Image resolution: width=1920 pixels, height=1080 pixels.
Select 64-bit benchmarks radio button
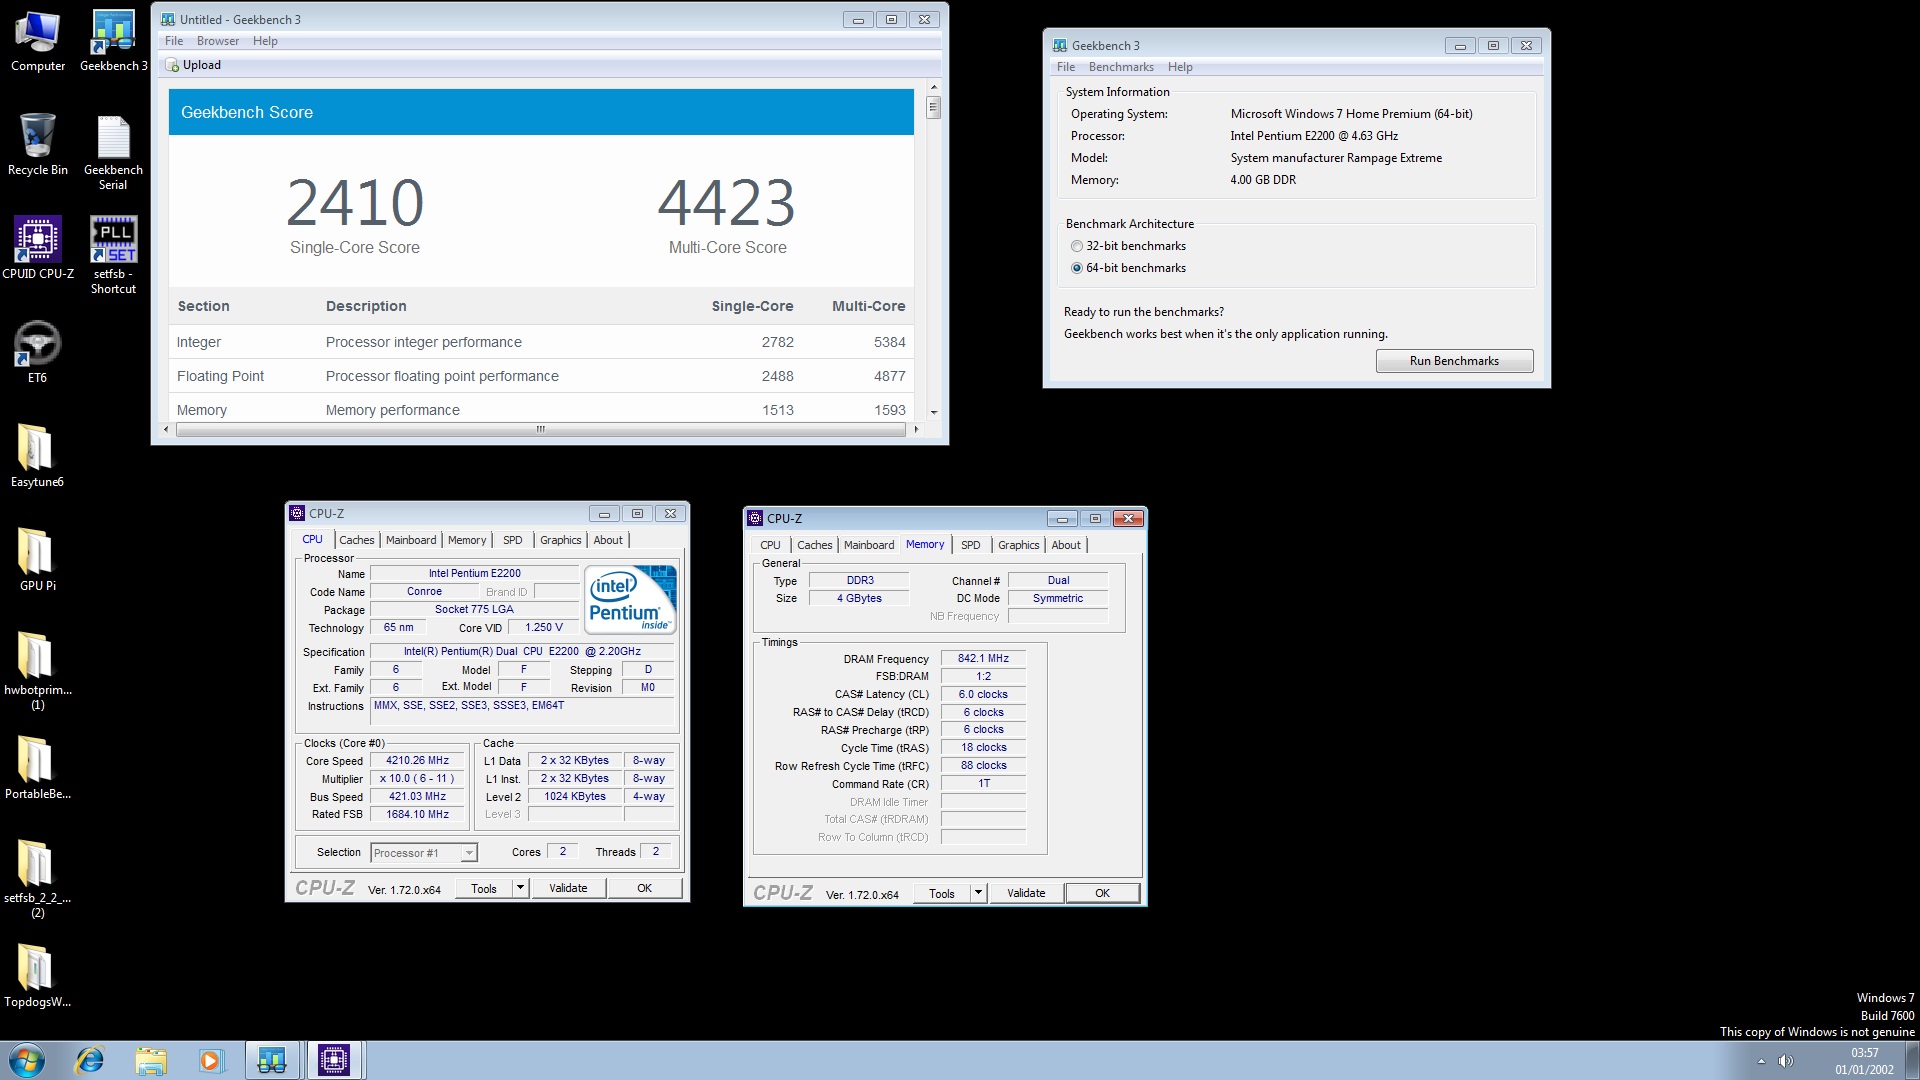[1077, 268]
